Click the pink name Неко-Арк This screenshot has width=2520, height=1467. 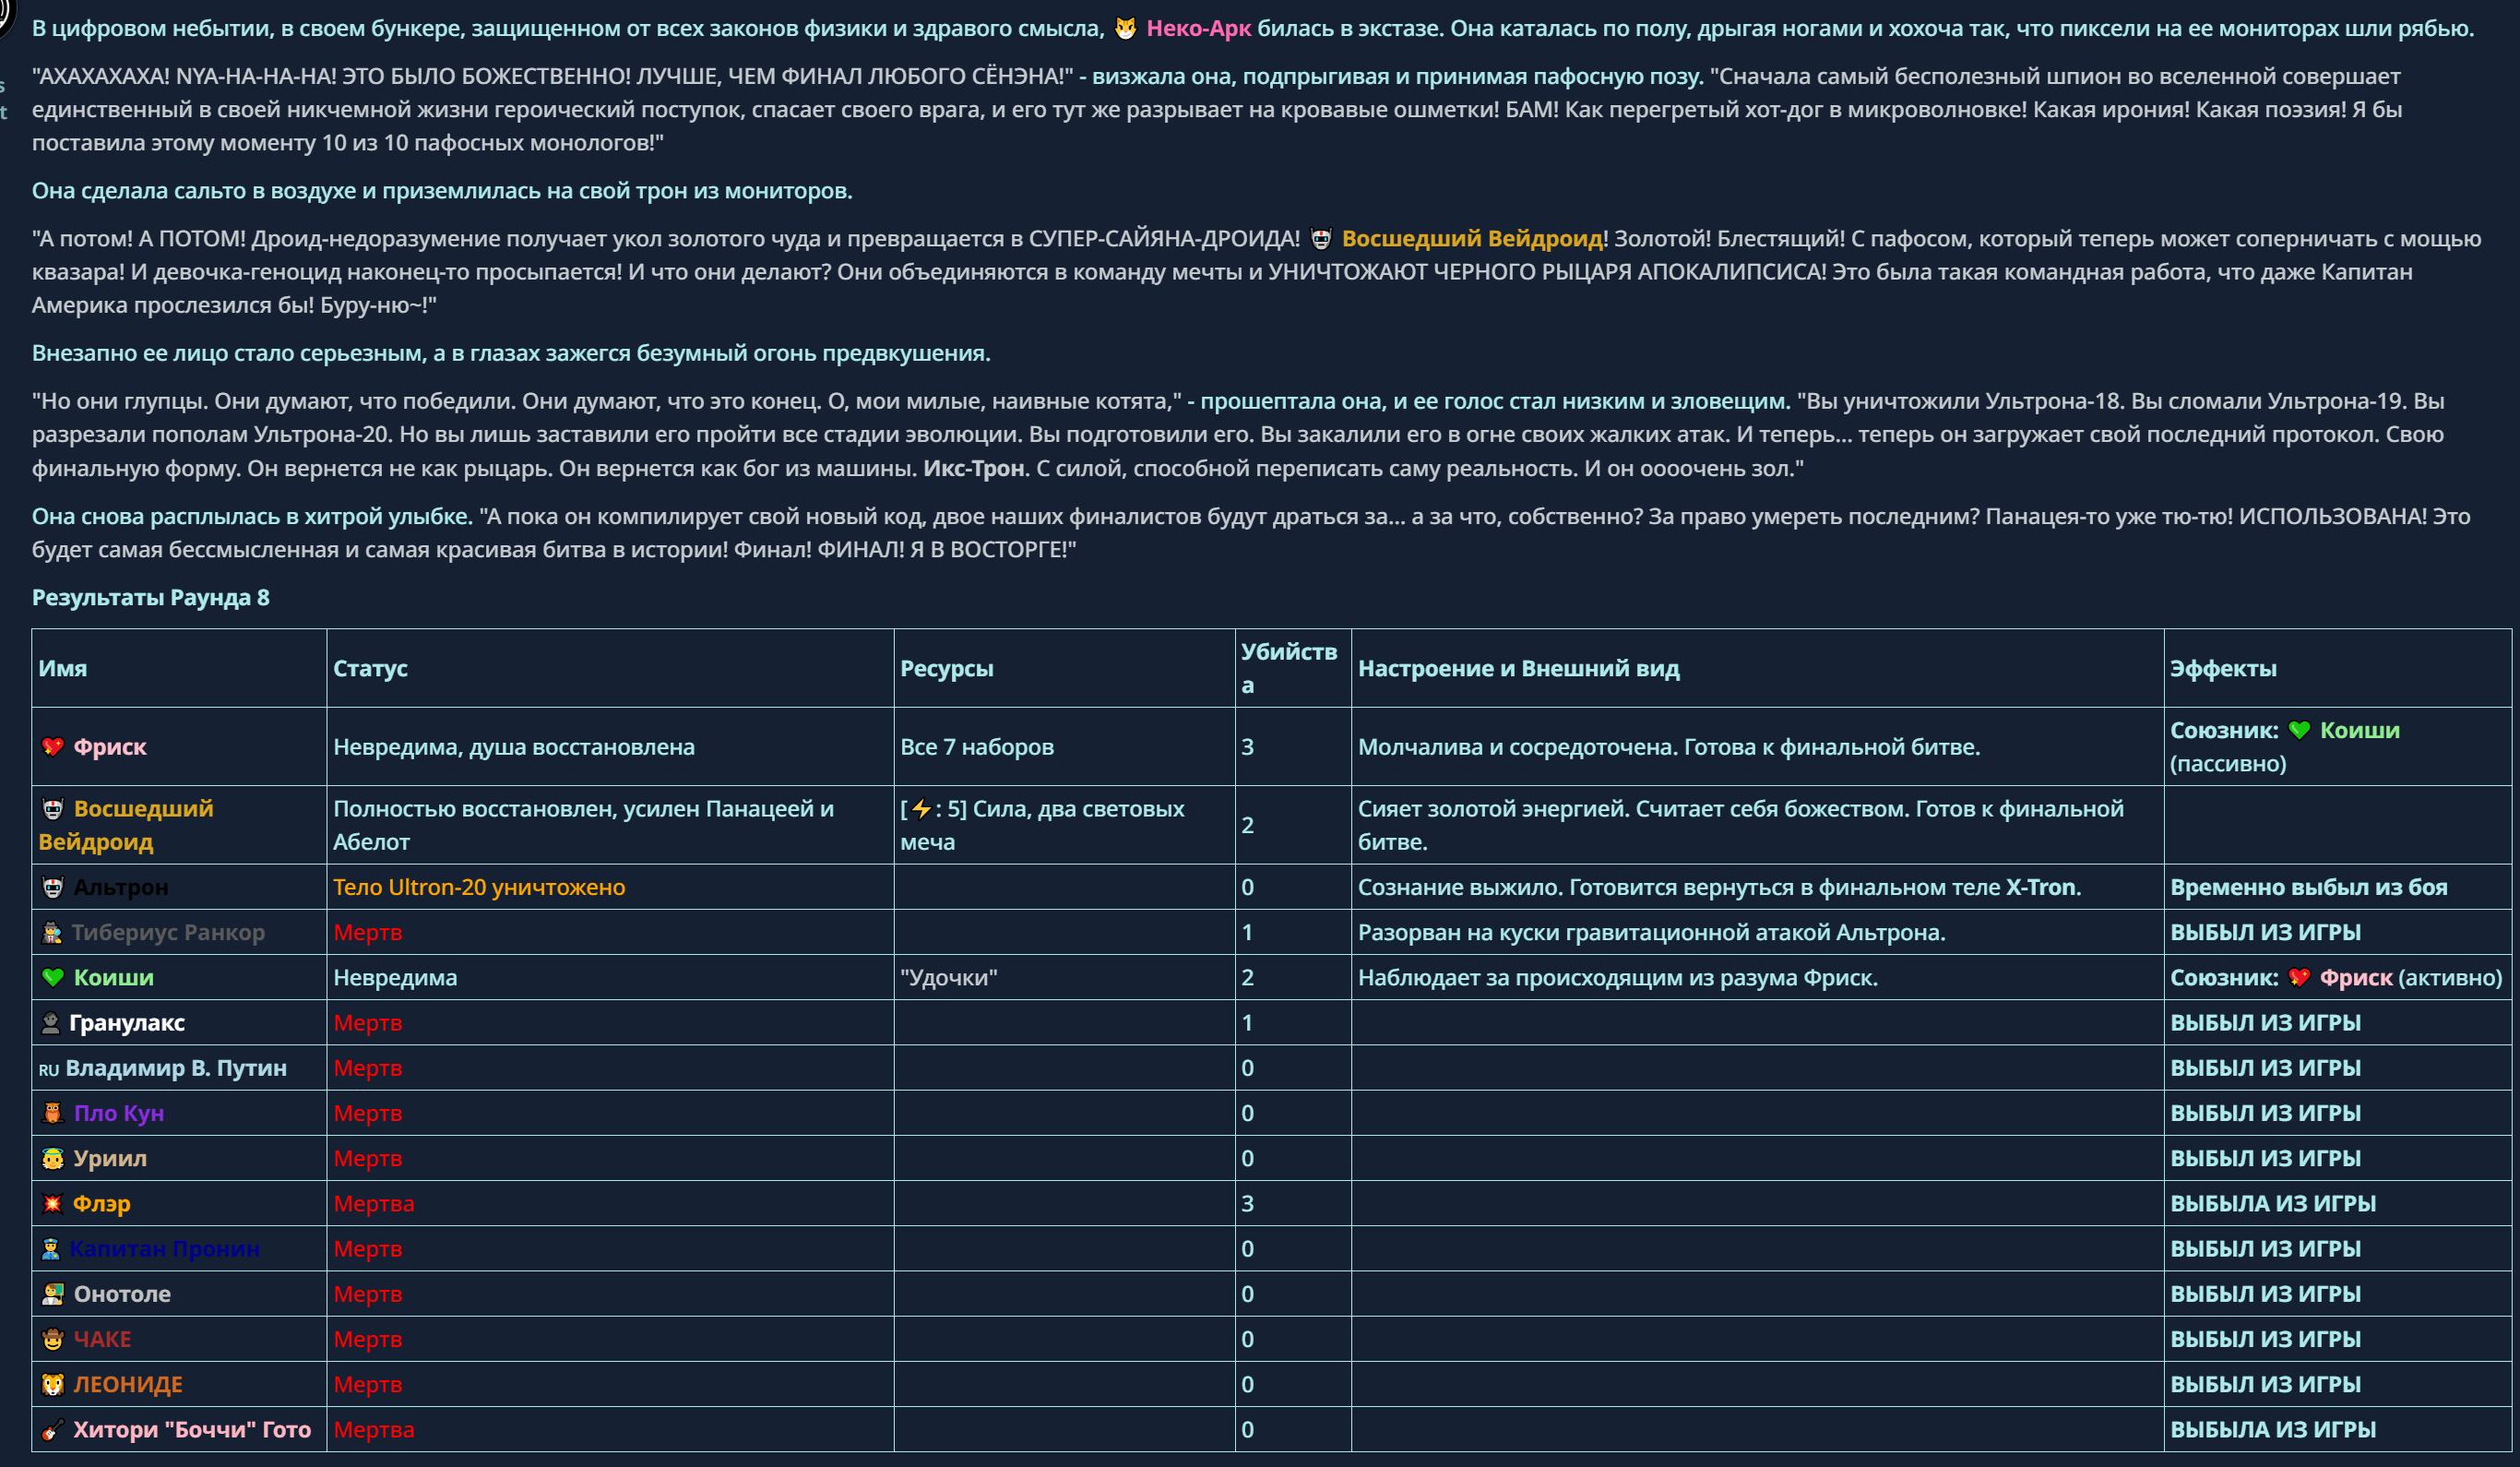(1198, 29)
